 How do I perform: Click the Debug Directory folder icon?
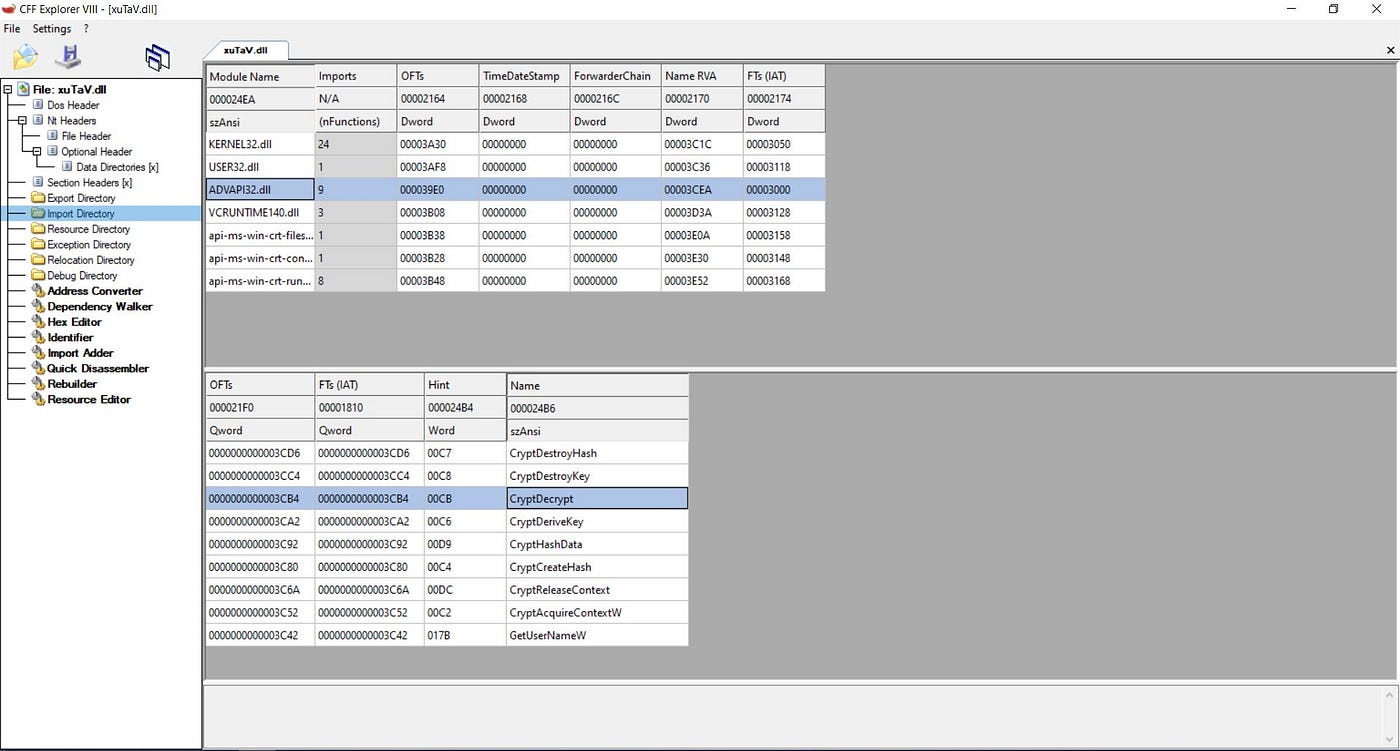point(38,275)
